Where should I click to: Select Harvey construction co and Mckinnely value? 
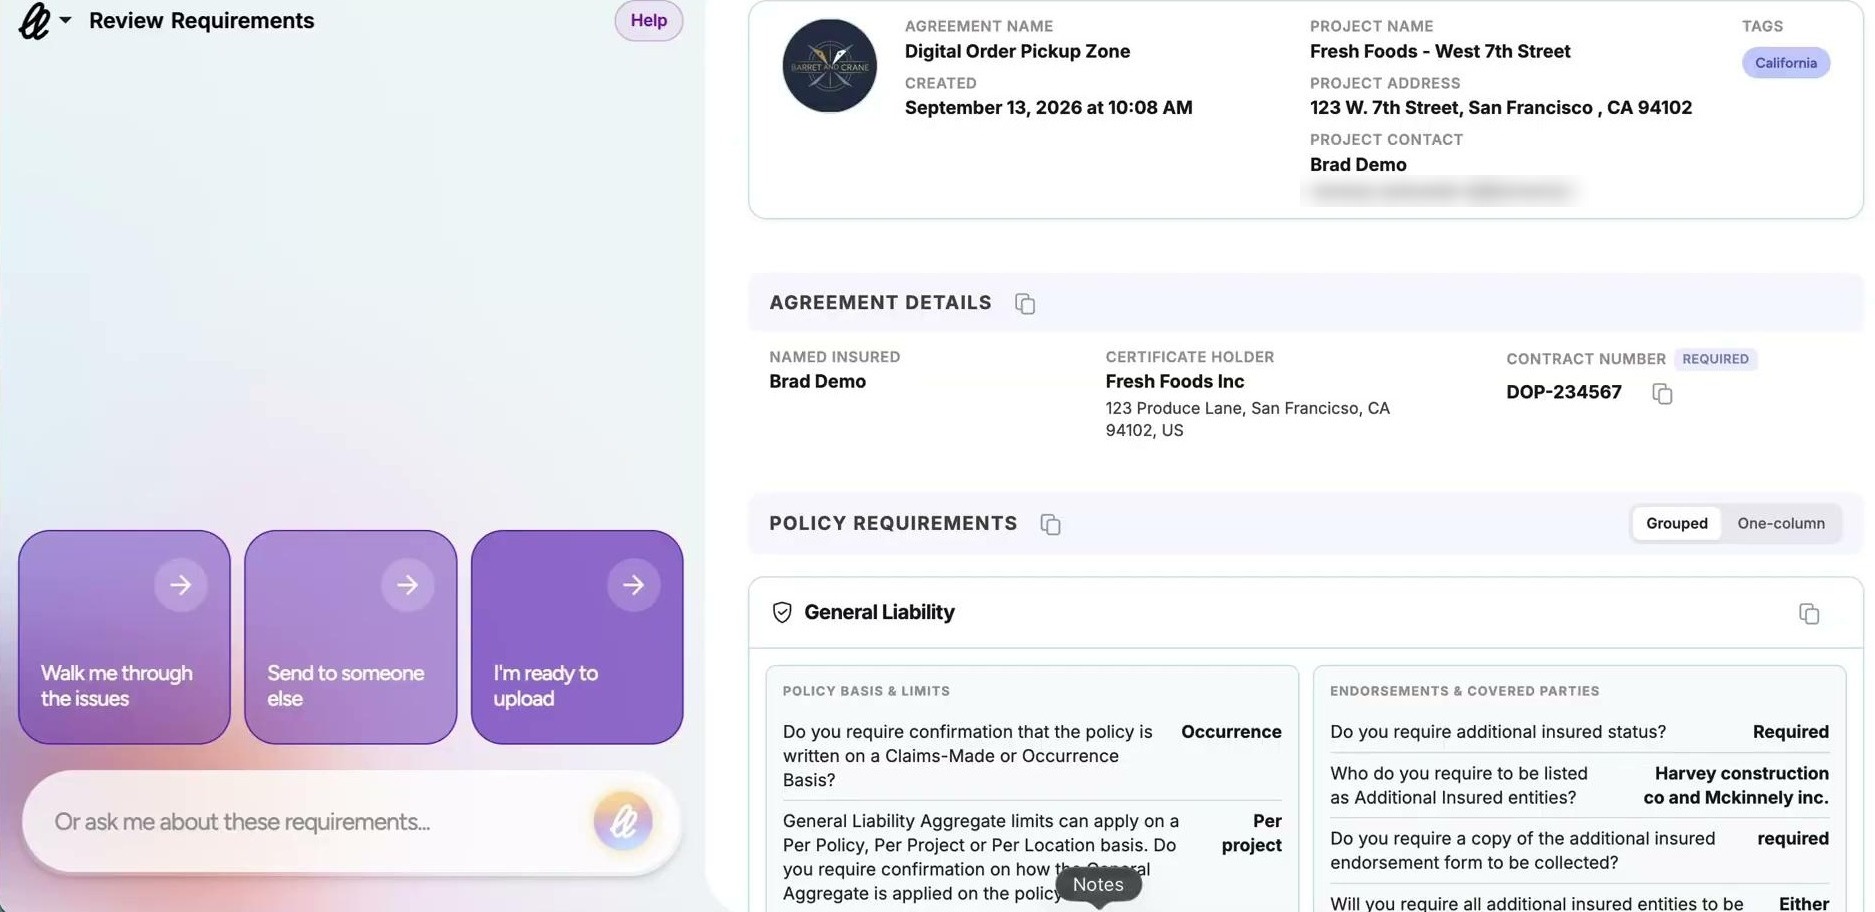click(x=1736, y=785)
